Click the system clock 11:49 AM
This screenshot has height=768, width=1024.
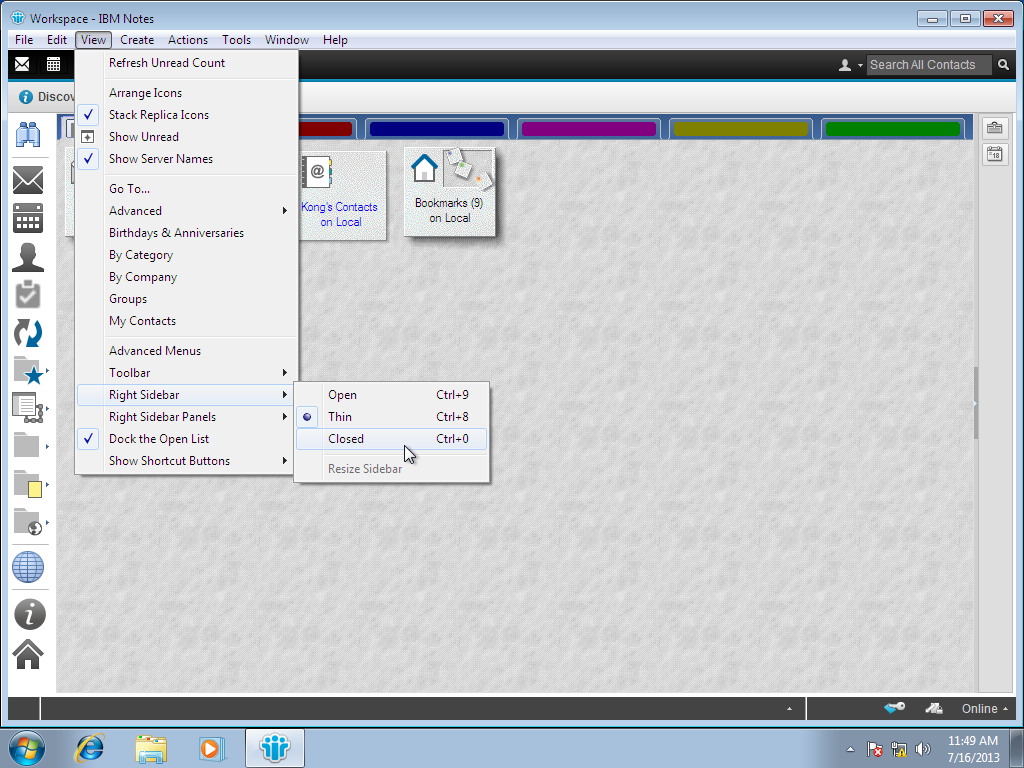pyautogui.click(x=973, y=741)
